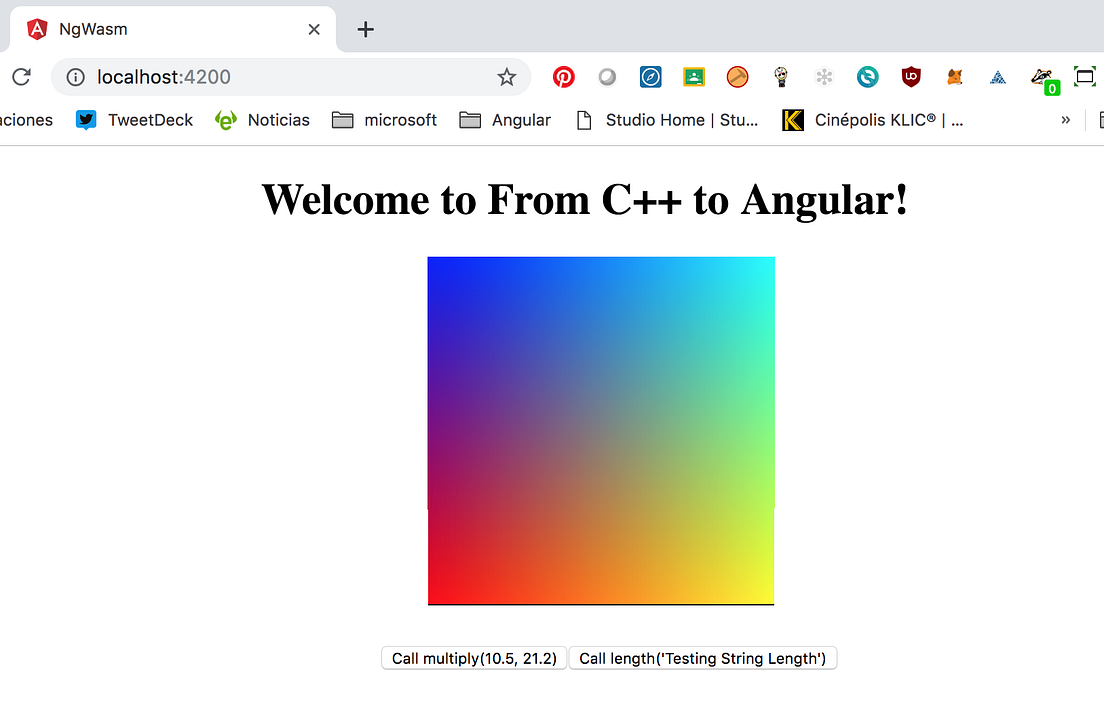Viewport: 1104px width, 725px height.
Task: Open the snowflake-shaped extension icon
Action: (x=824, y=76)
